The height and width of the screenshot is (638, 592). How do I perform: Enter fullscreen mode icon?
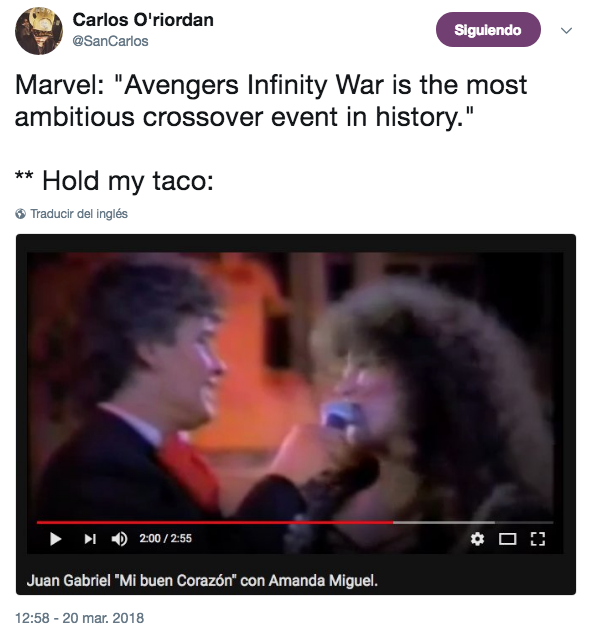click(x=537, y=539)
